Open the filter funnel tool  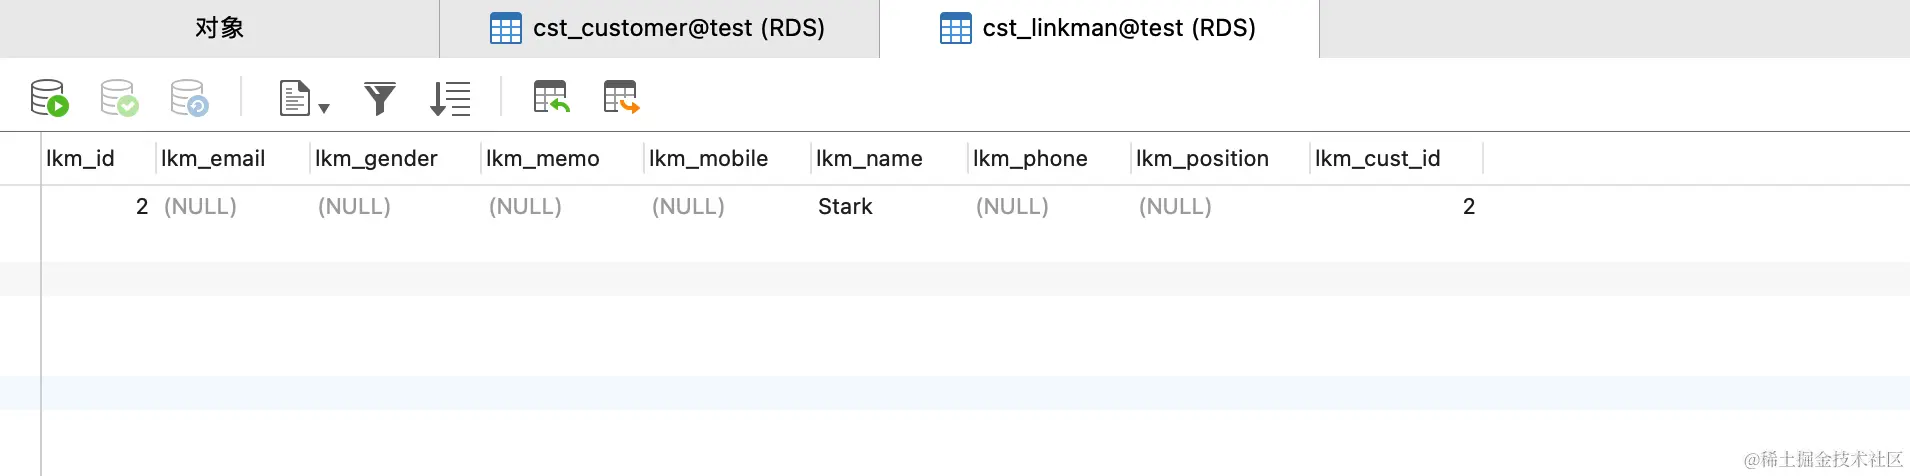tap(380, 98)
